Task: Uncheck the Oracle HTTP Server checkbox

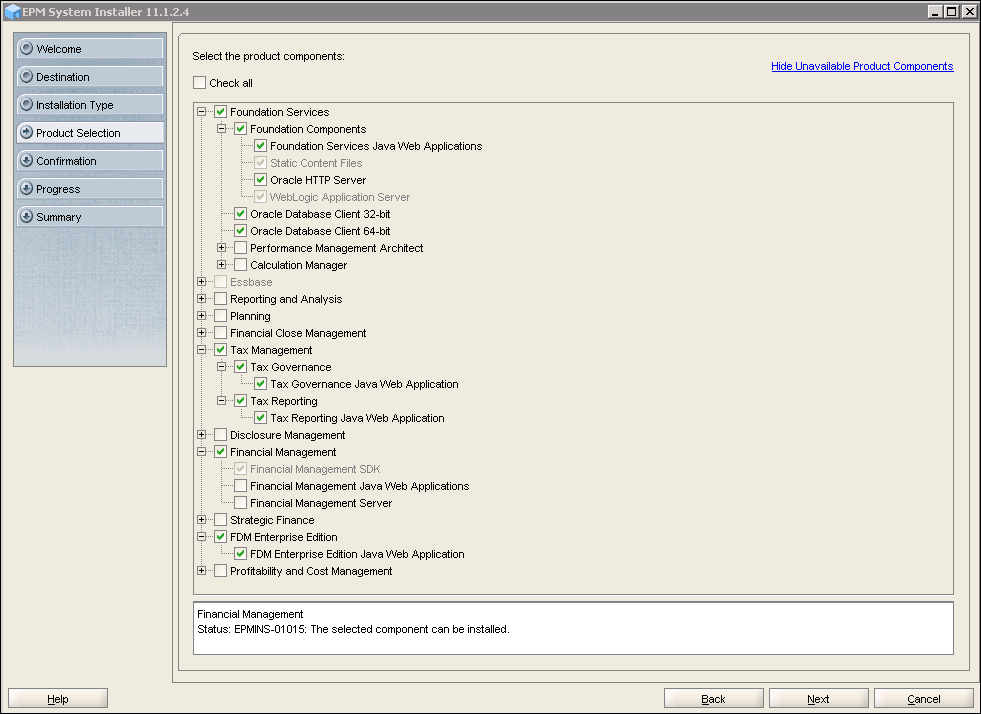Action: pyautogui.click(x=260, y=180)
